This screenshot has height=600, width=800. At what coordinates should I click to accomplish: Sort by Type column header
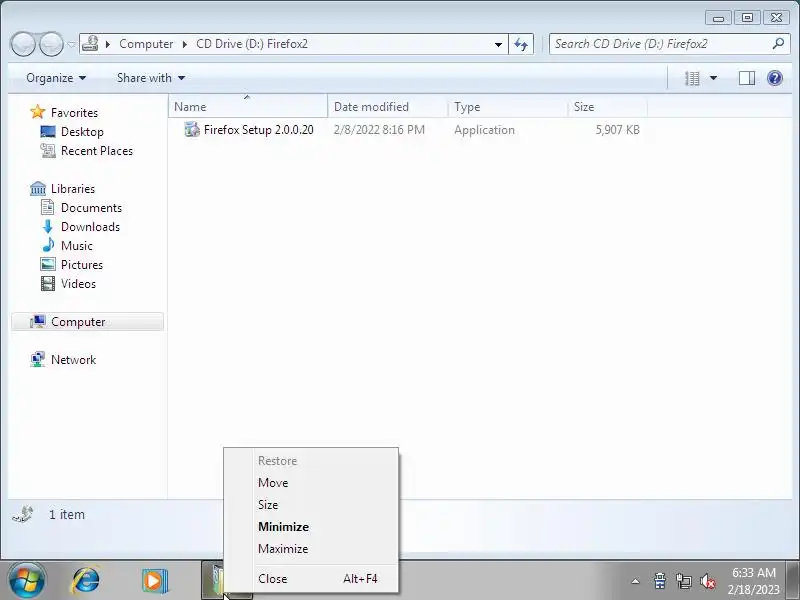[508, 107]
